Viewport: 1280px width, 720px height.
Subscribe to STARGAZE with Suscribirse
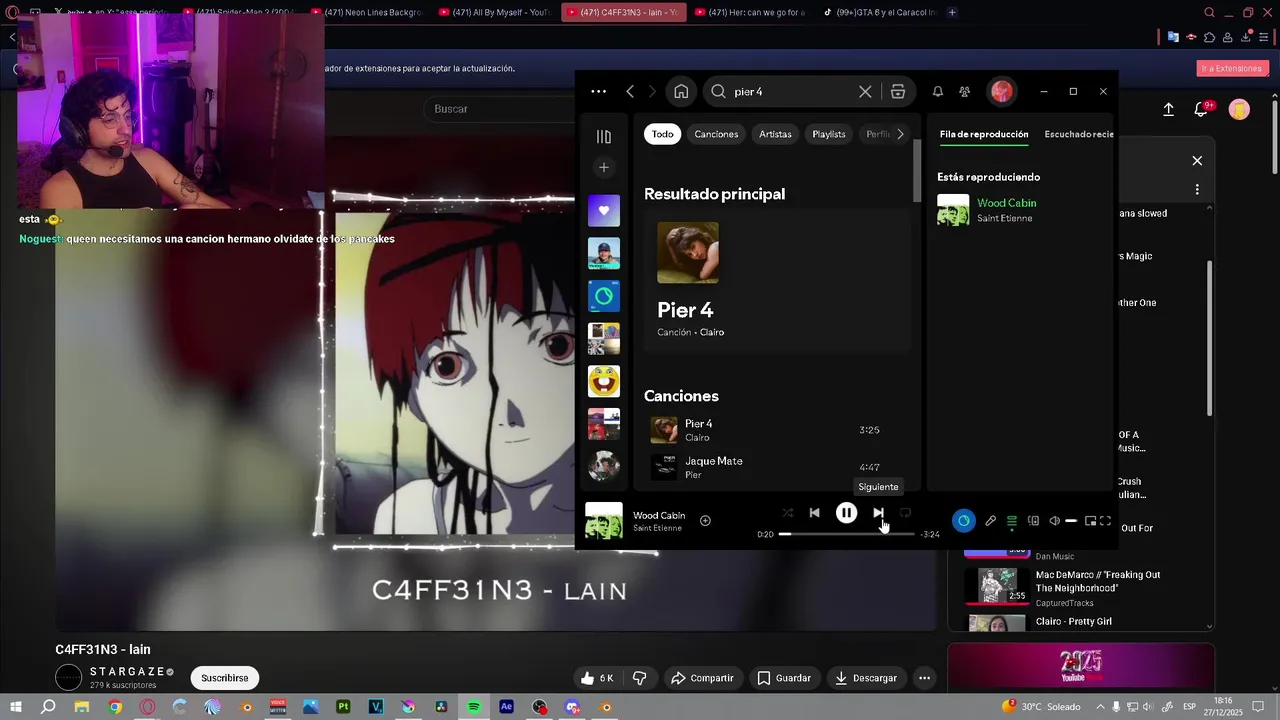[x=225, y=678]
